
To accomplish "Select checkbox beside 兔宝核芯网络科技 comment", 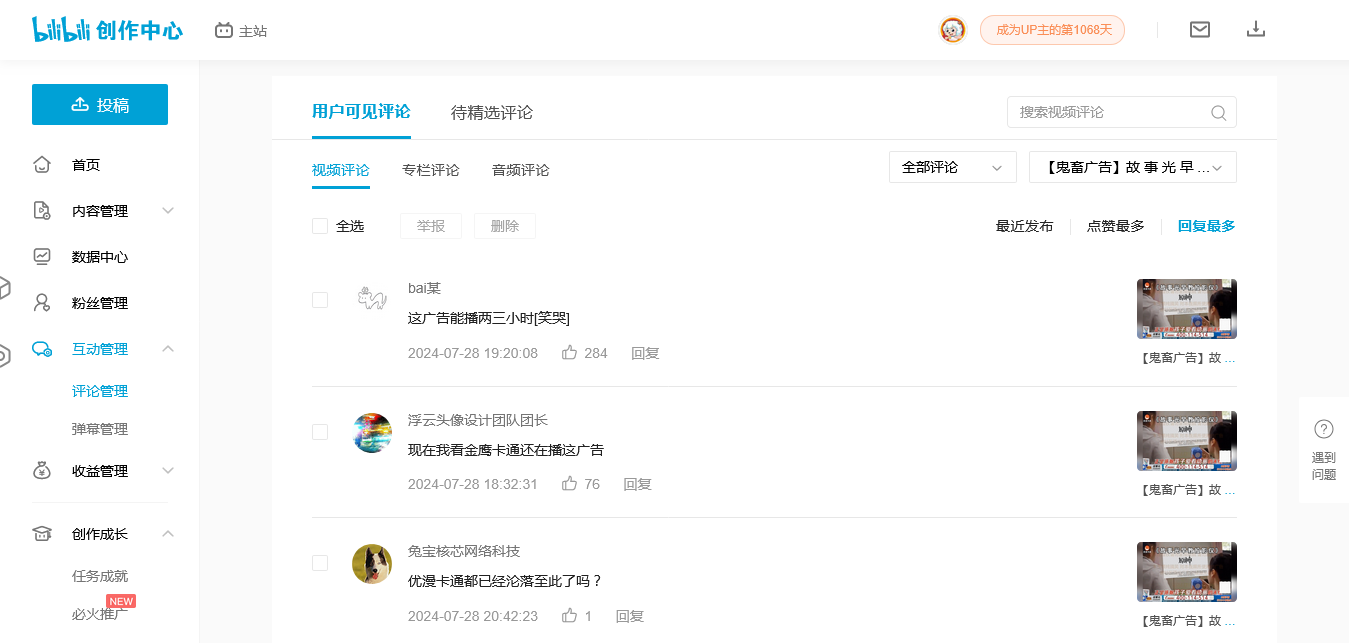I will coord(320,563).
